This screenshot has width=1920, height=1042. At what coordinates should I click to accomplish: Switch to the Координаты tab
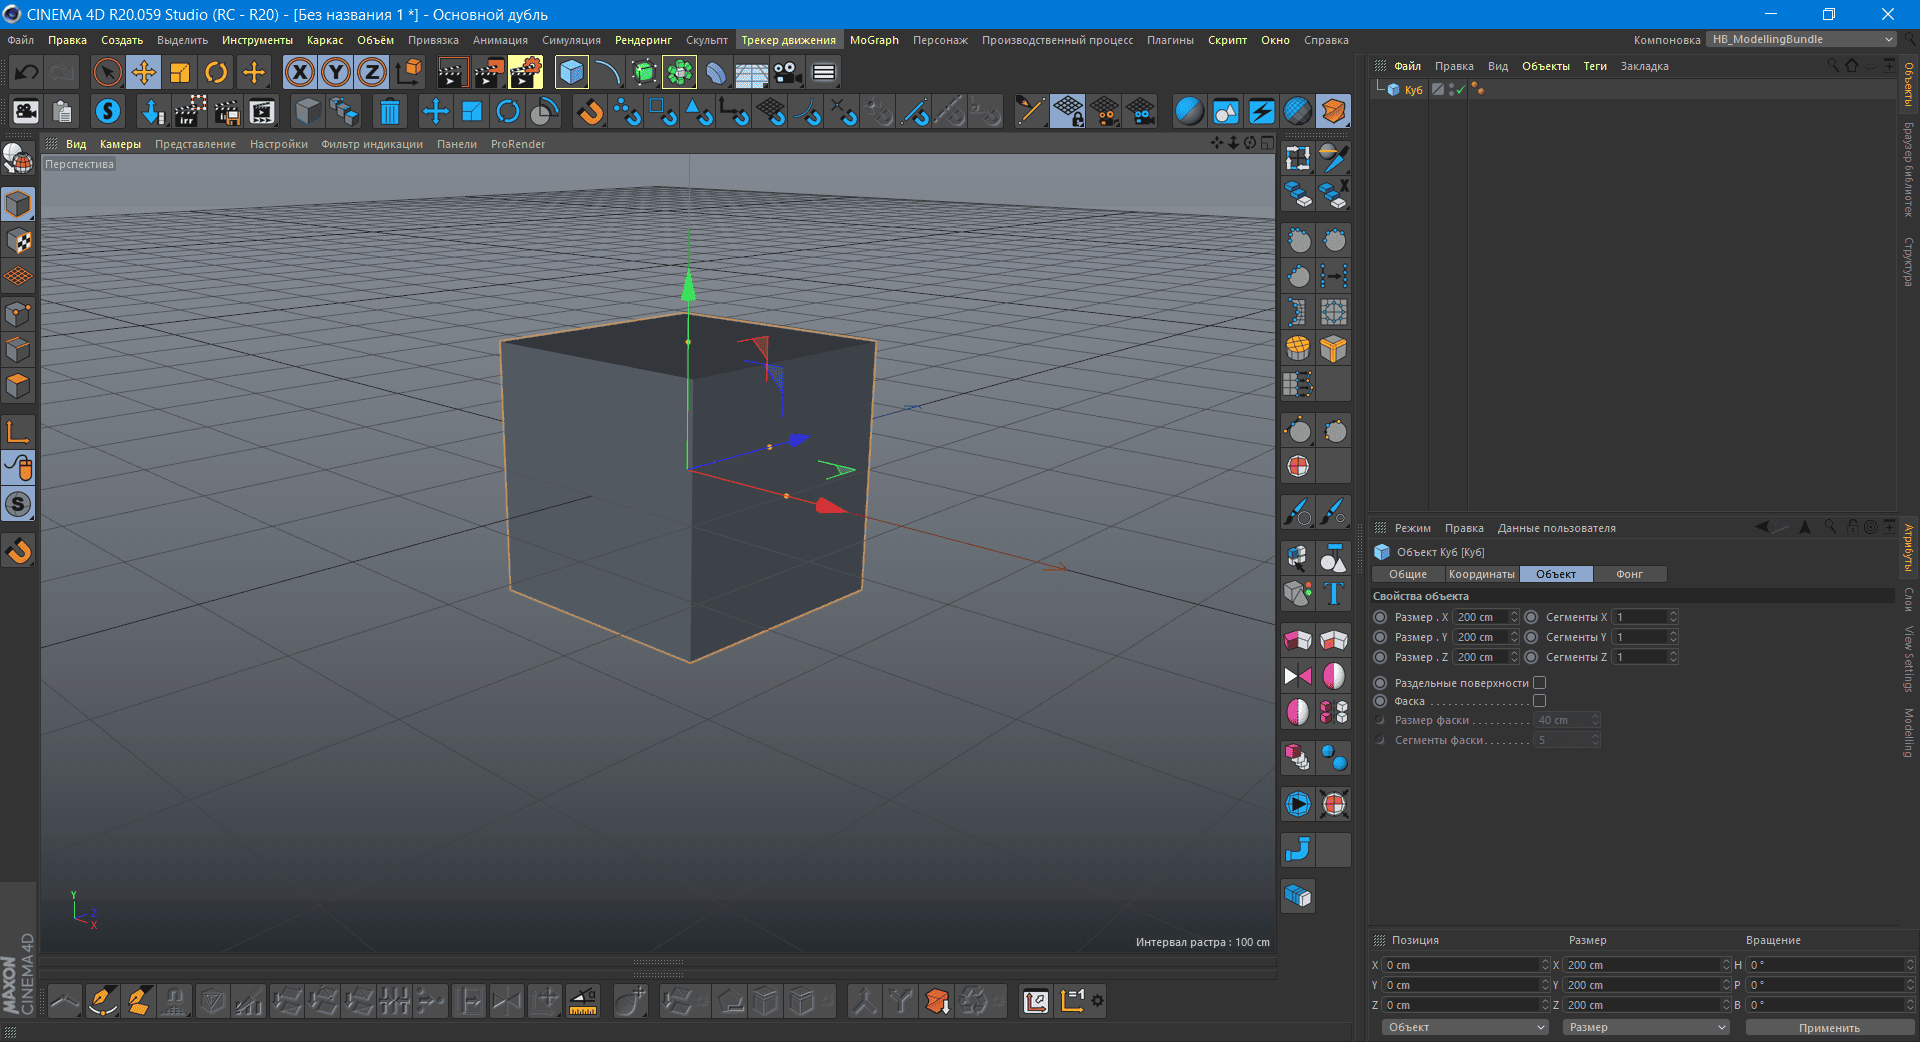pyautogui.click(x=1481, y=574)
